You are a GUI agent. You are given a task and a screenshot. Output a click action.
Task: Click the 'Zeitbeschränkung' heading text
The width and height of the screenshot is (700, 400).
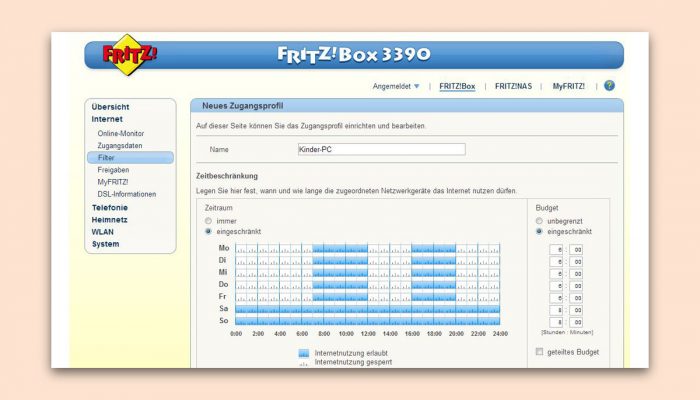[227, 176]
